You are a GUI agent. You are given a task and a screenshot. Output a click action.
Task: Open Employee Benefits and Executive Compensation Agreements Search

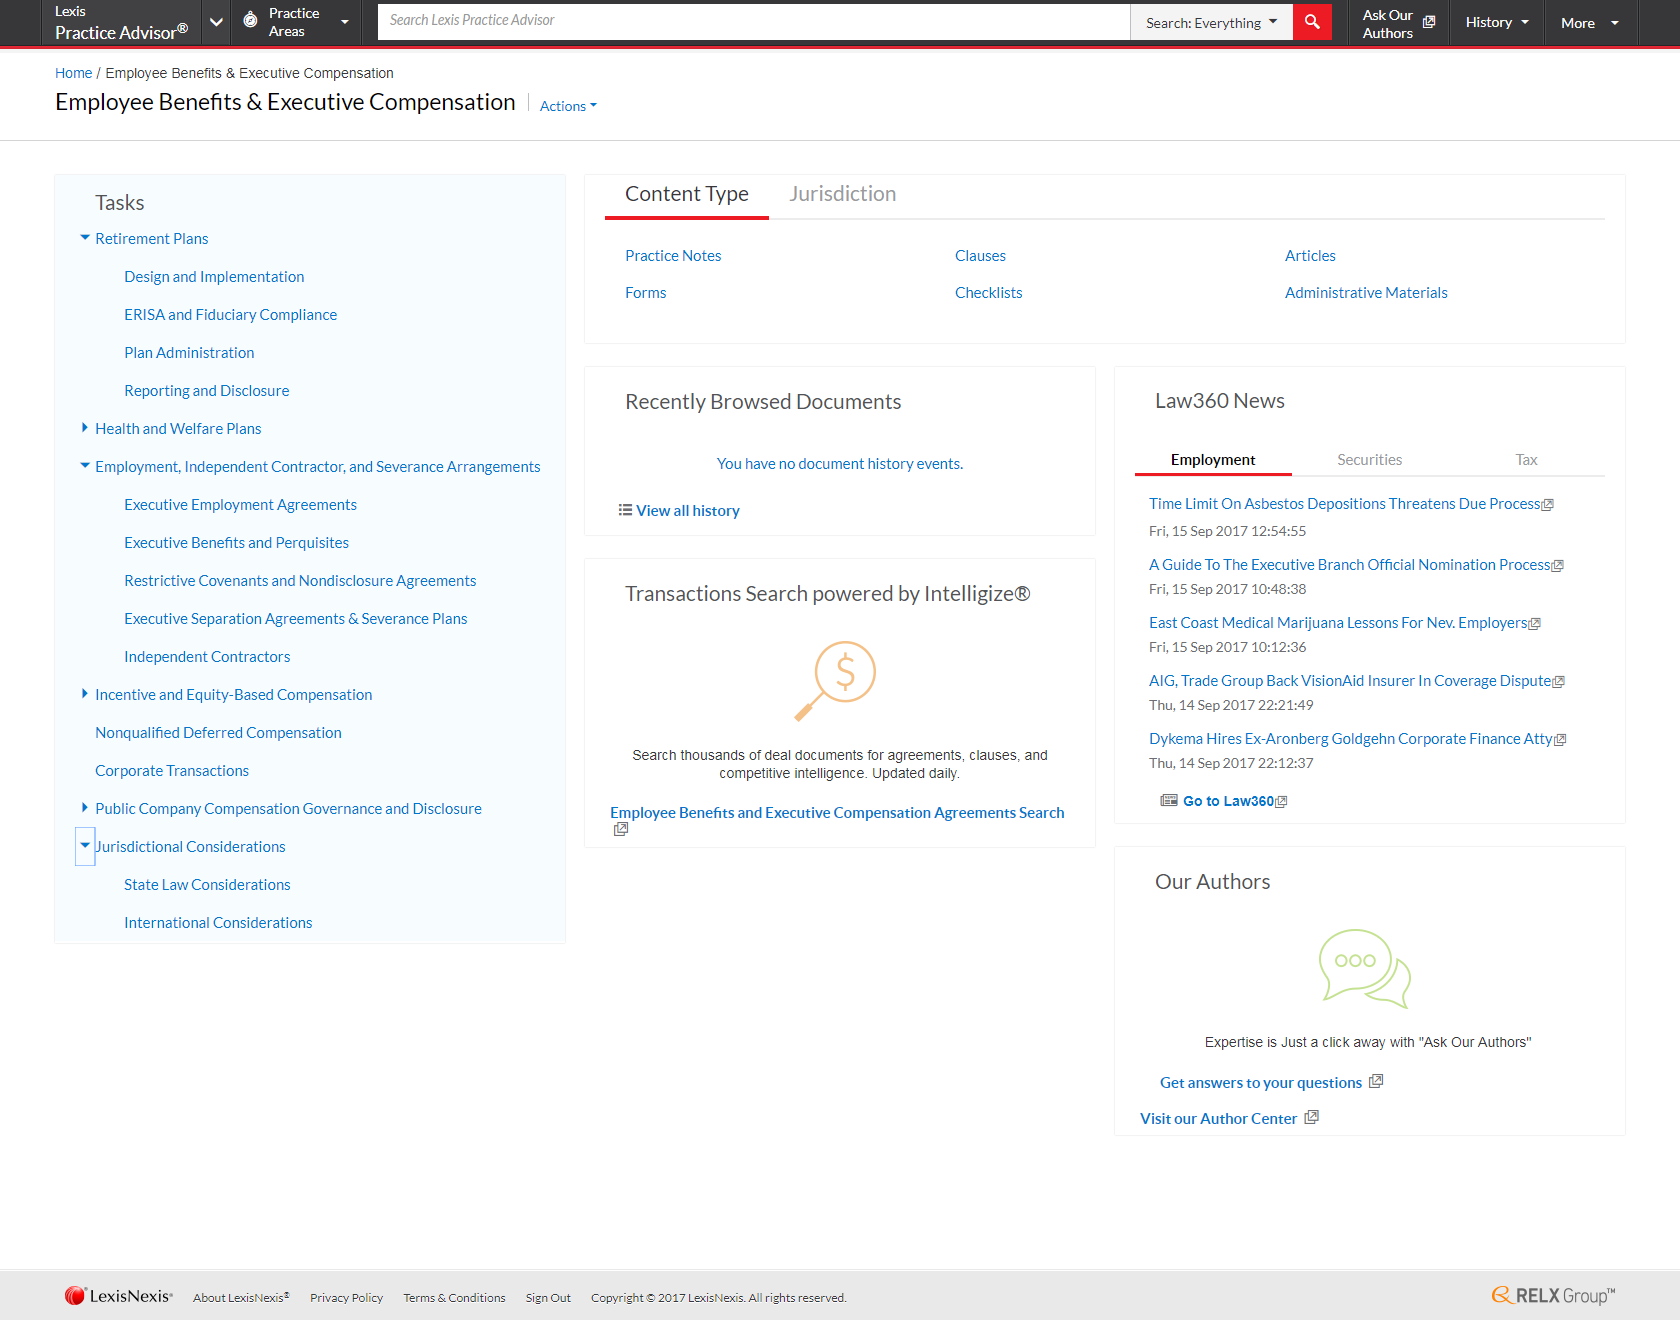(837, 813)
